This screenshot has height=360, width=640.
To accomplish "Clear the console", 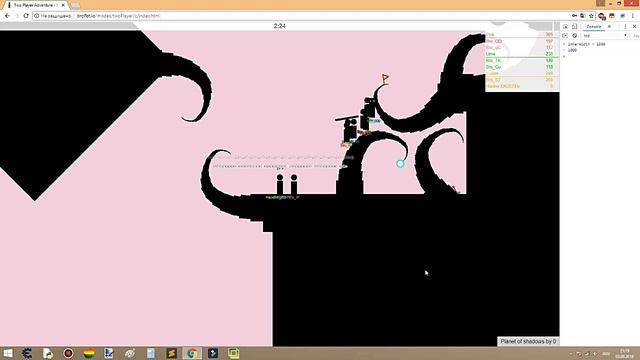I will tap(574, 36).
